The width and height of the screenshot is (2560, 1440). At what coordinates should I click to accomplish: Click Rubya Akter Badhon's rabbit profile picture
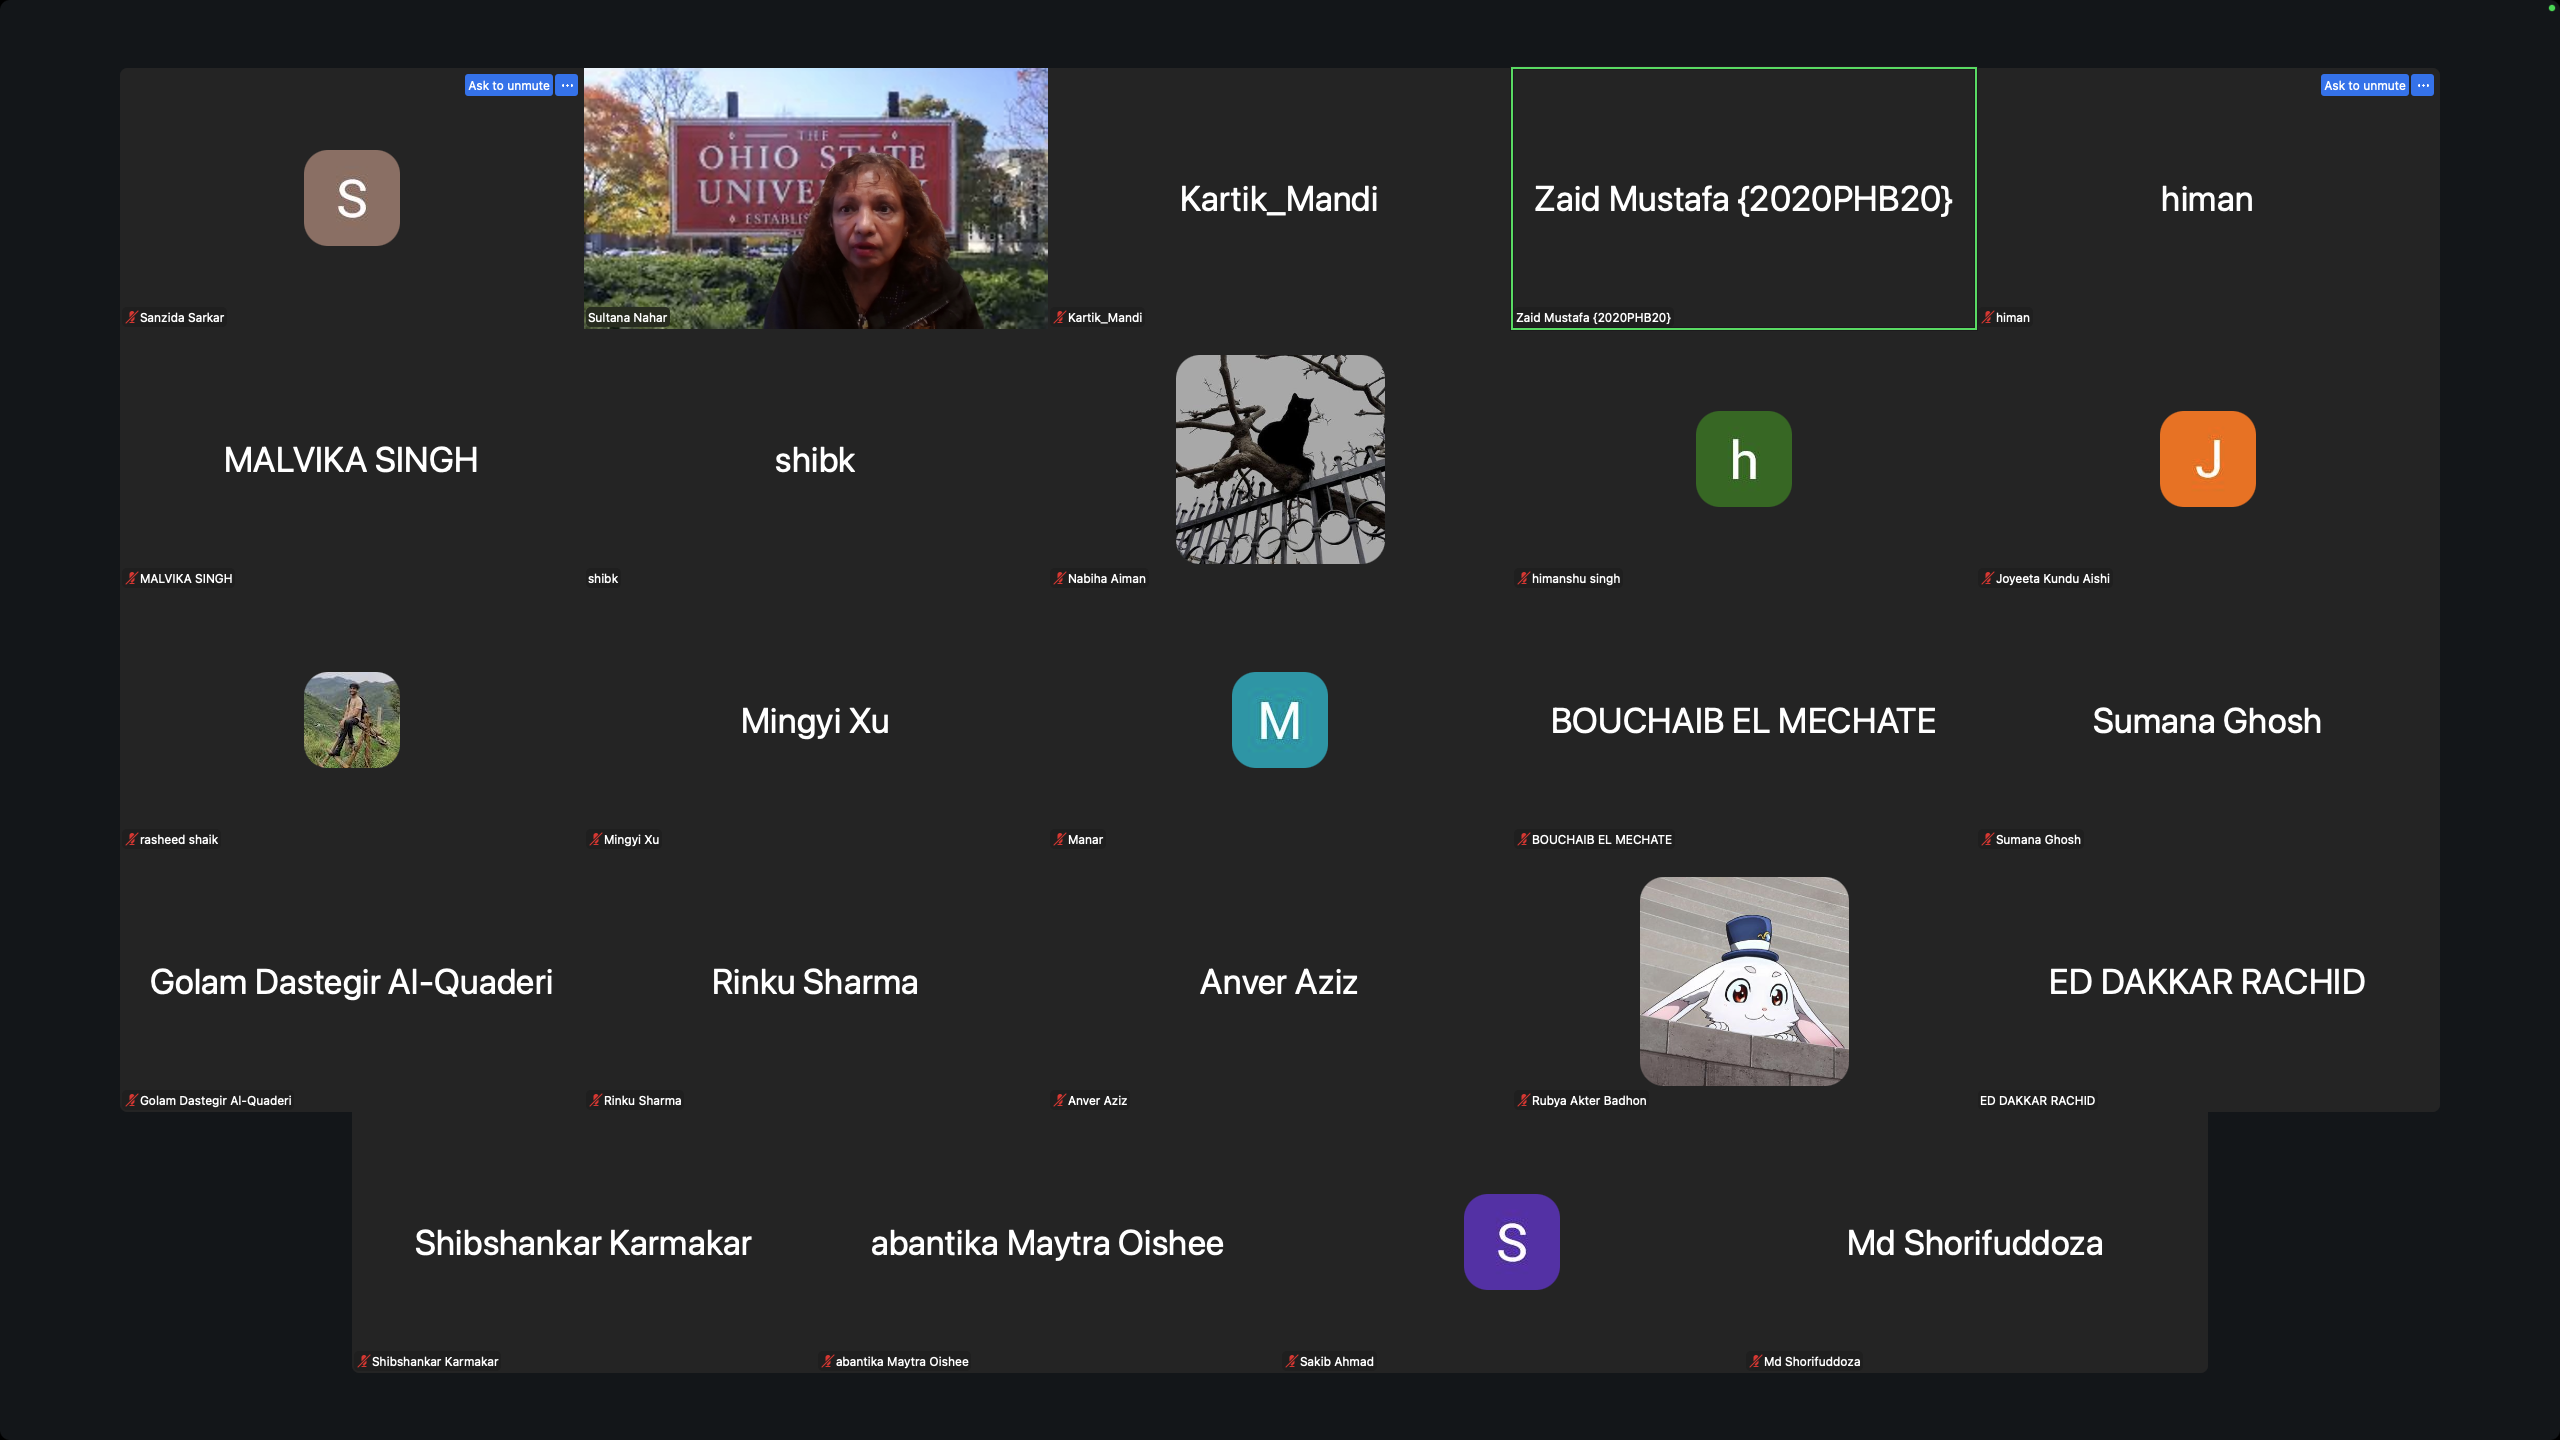1743,981
